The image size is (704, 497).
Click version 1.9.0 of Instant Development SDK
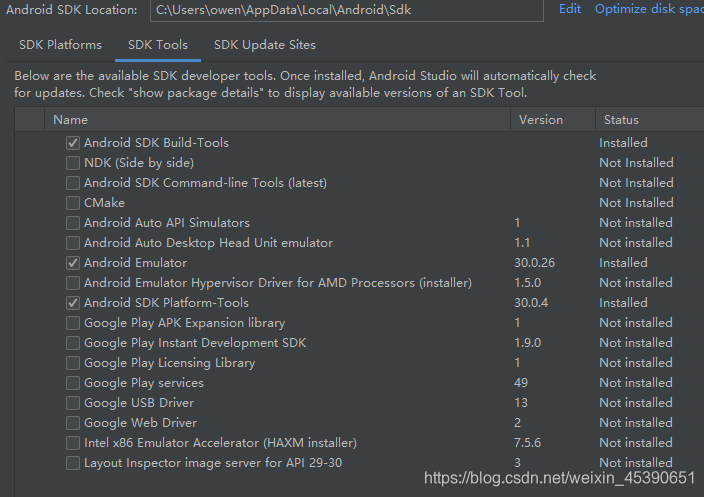(x=528, y=343)
